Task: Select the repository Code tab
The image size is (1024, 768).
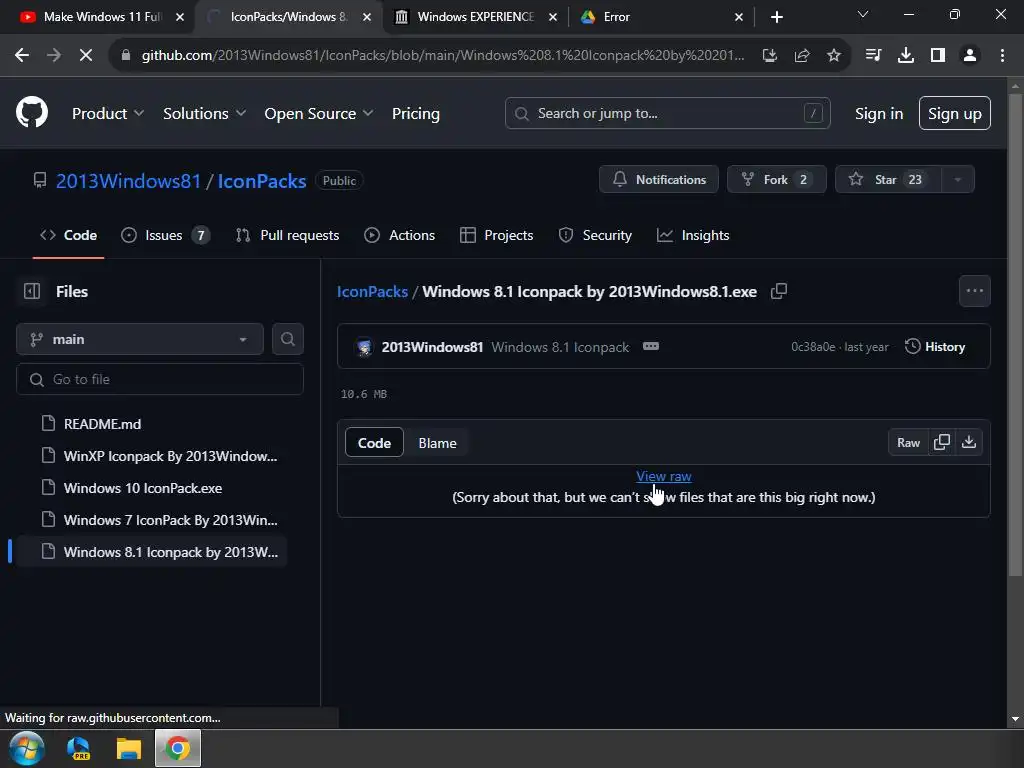Action: point(69,235)
